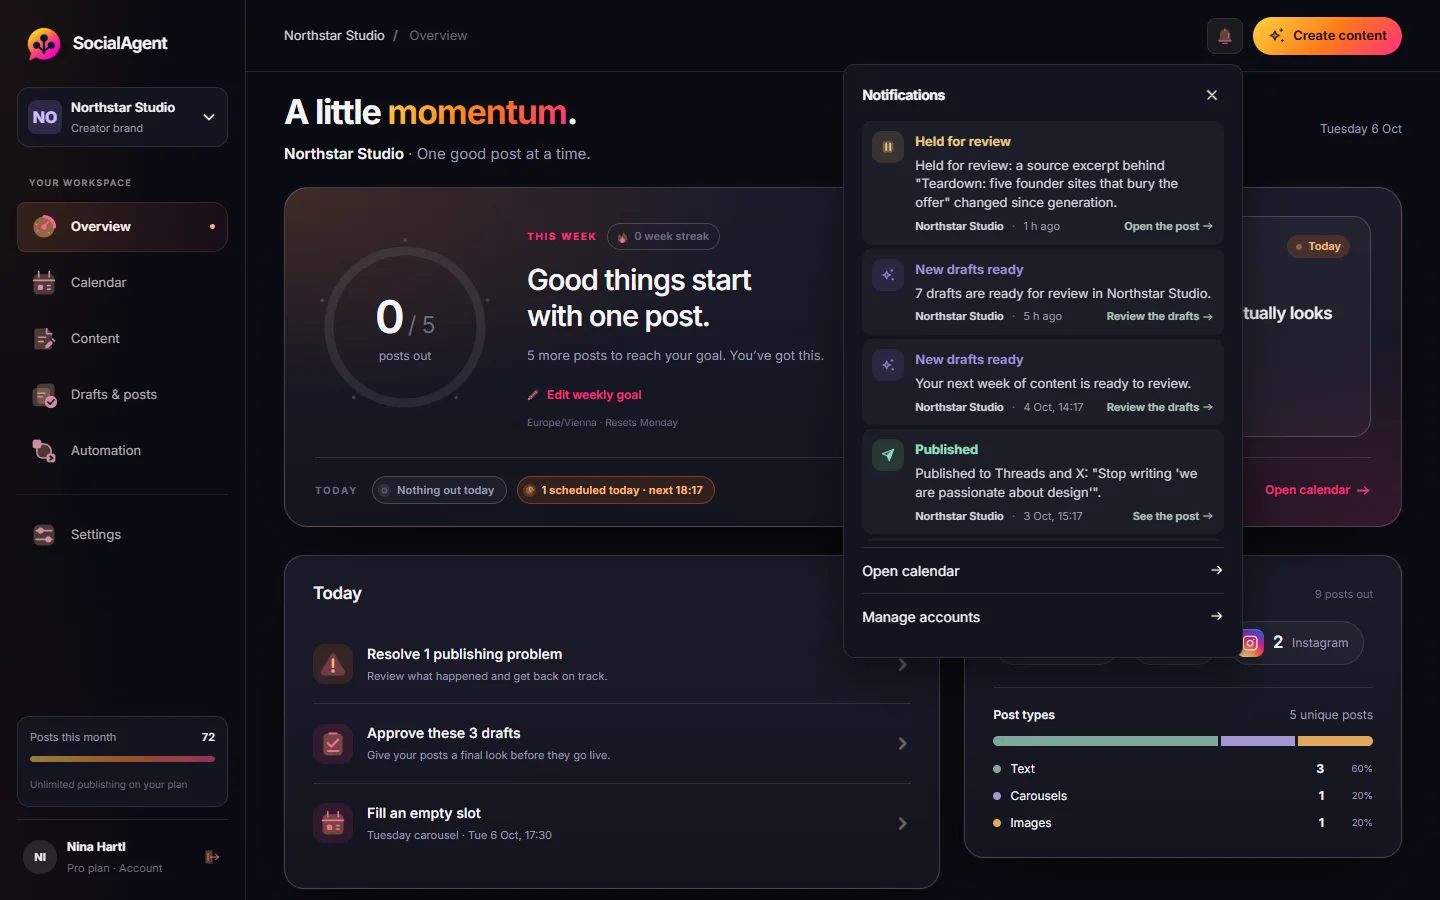Click the orange Open calendar link behind panel

tap(1317, 490)
